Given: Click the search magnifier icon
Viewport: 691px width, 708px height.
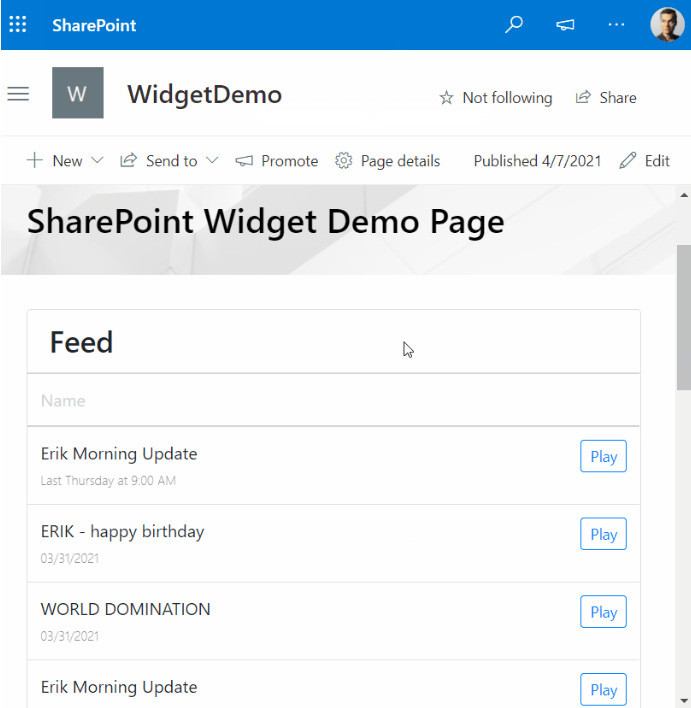Looking at the screenshot, I should [514, 24].
